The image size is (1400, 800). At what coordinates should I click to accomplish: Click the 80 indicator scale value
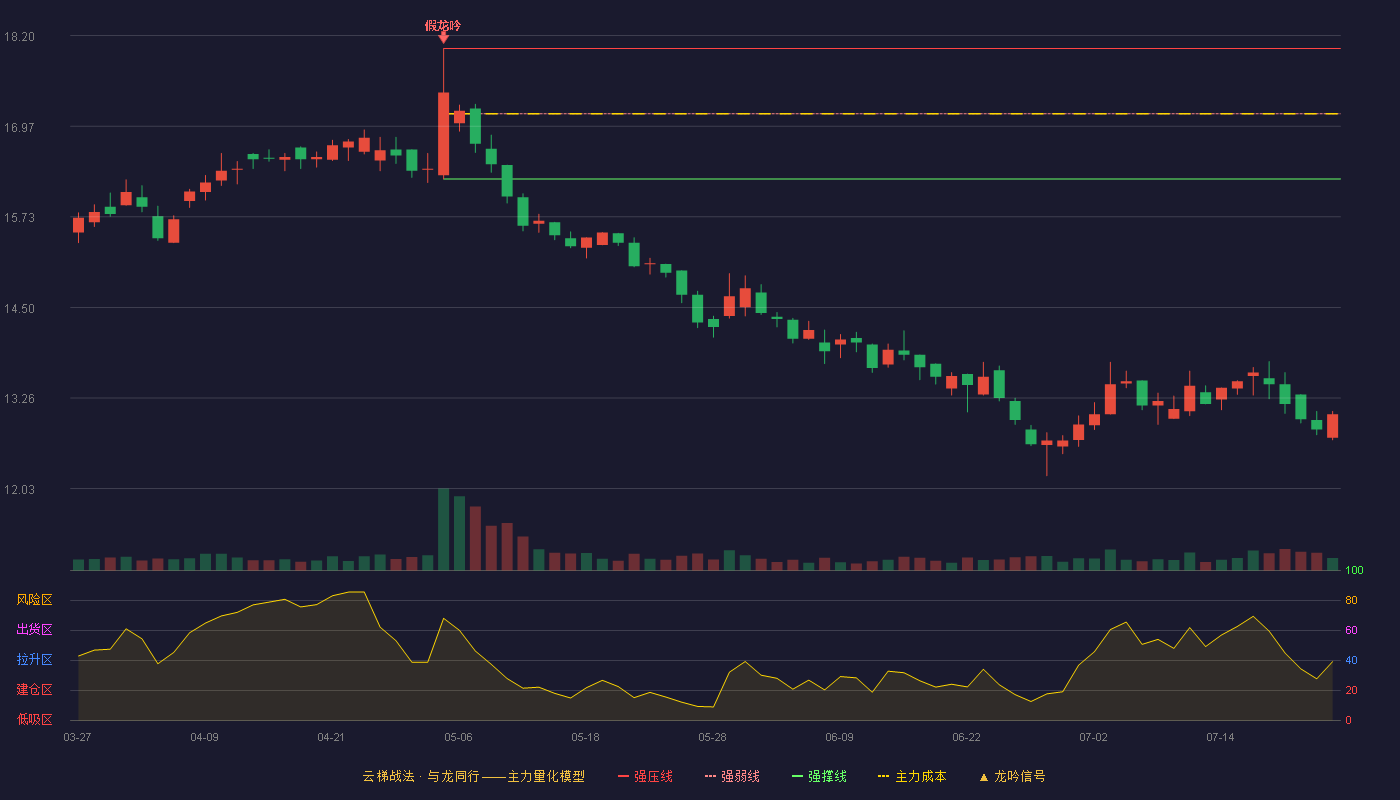pos(1351,600)
